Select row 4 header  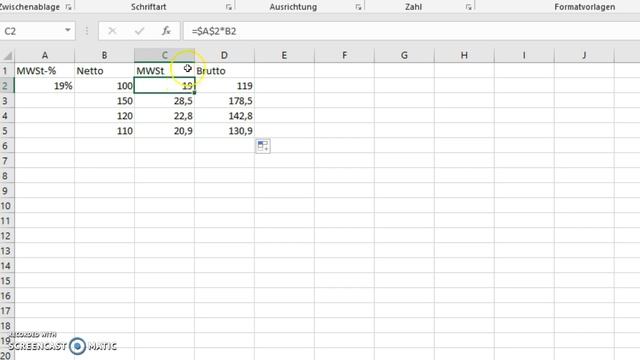tap(7, 116)
